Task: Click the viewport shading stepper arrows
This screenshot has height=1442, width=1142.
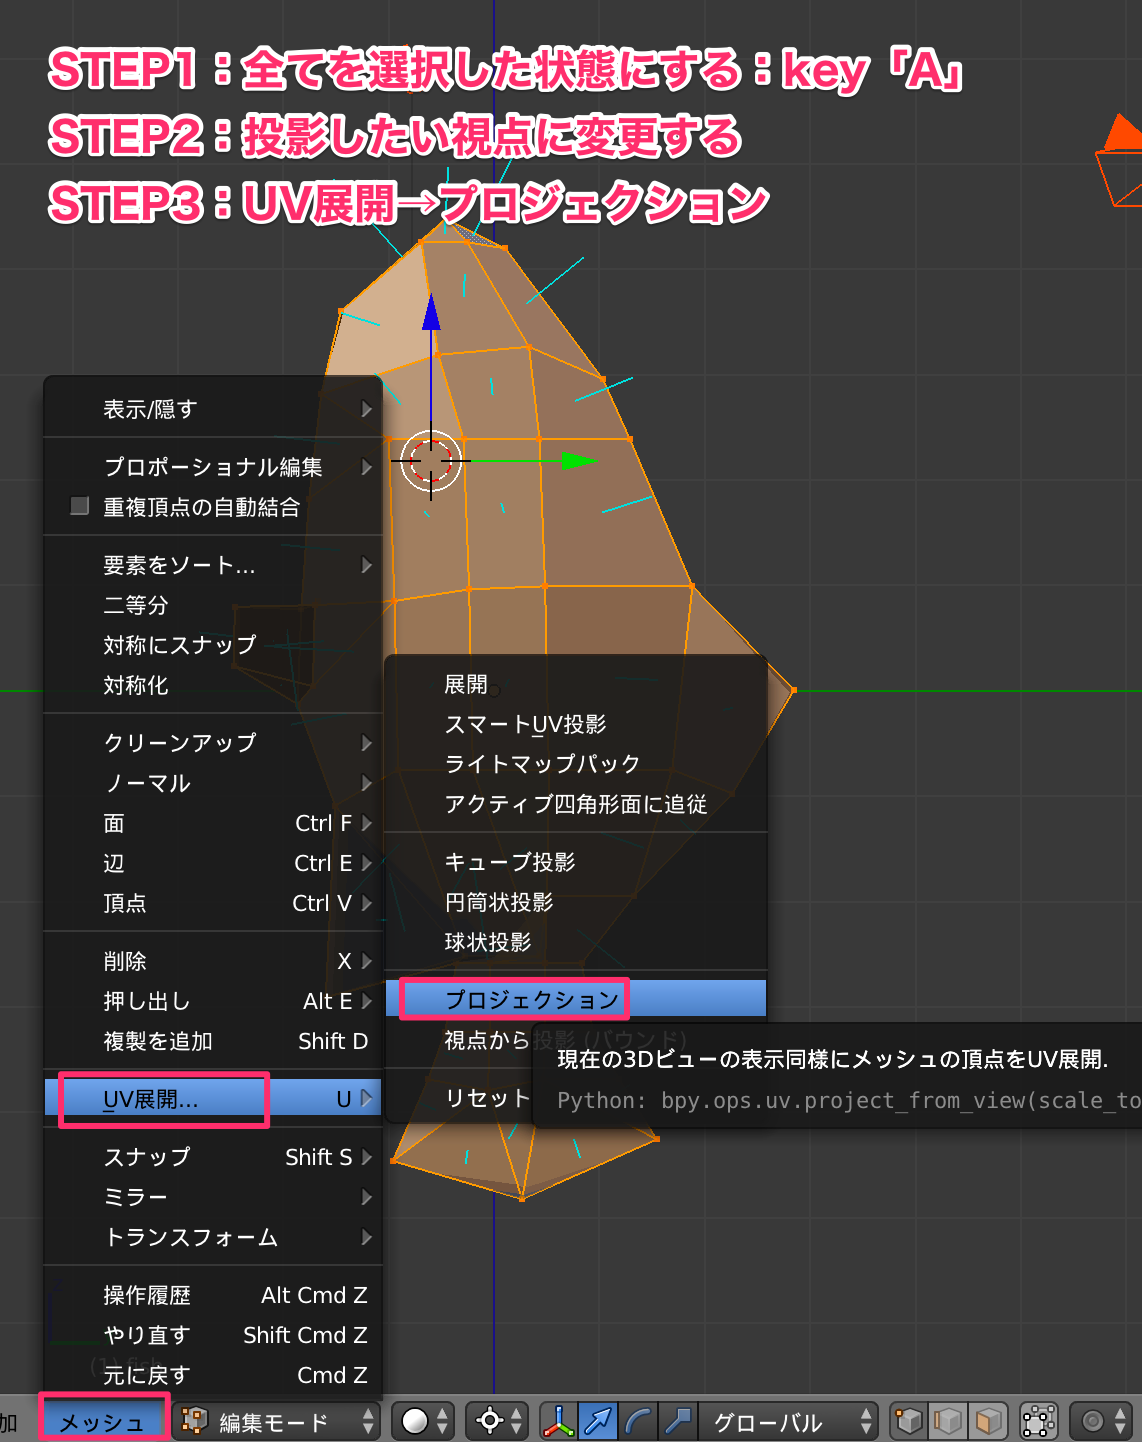Action: [x=440, y=1420]
